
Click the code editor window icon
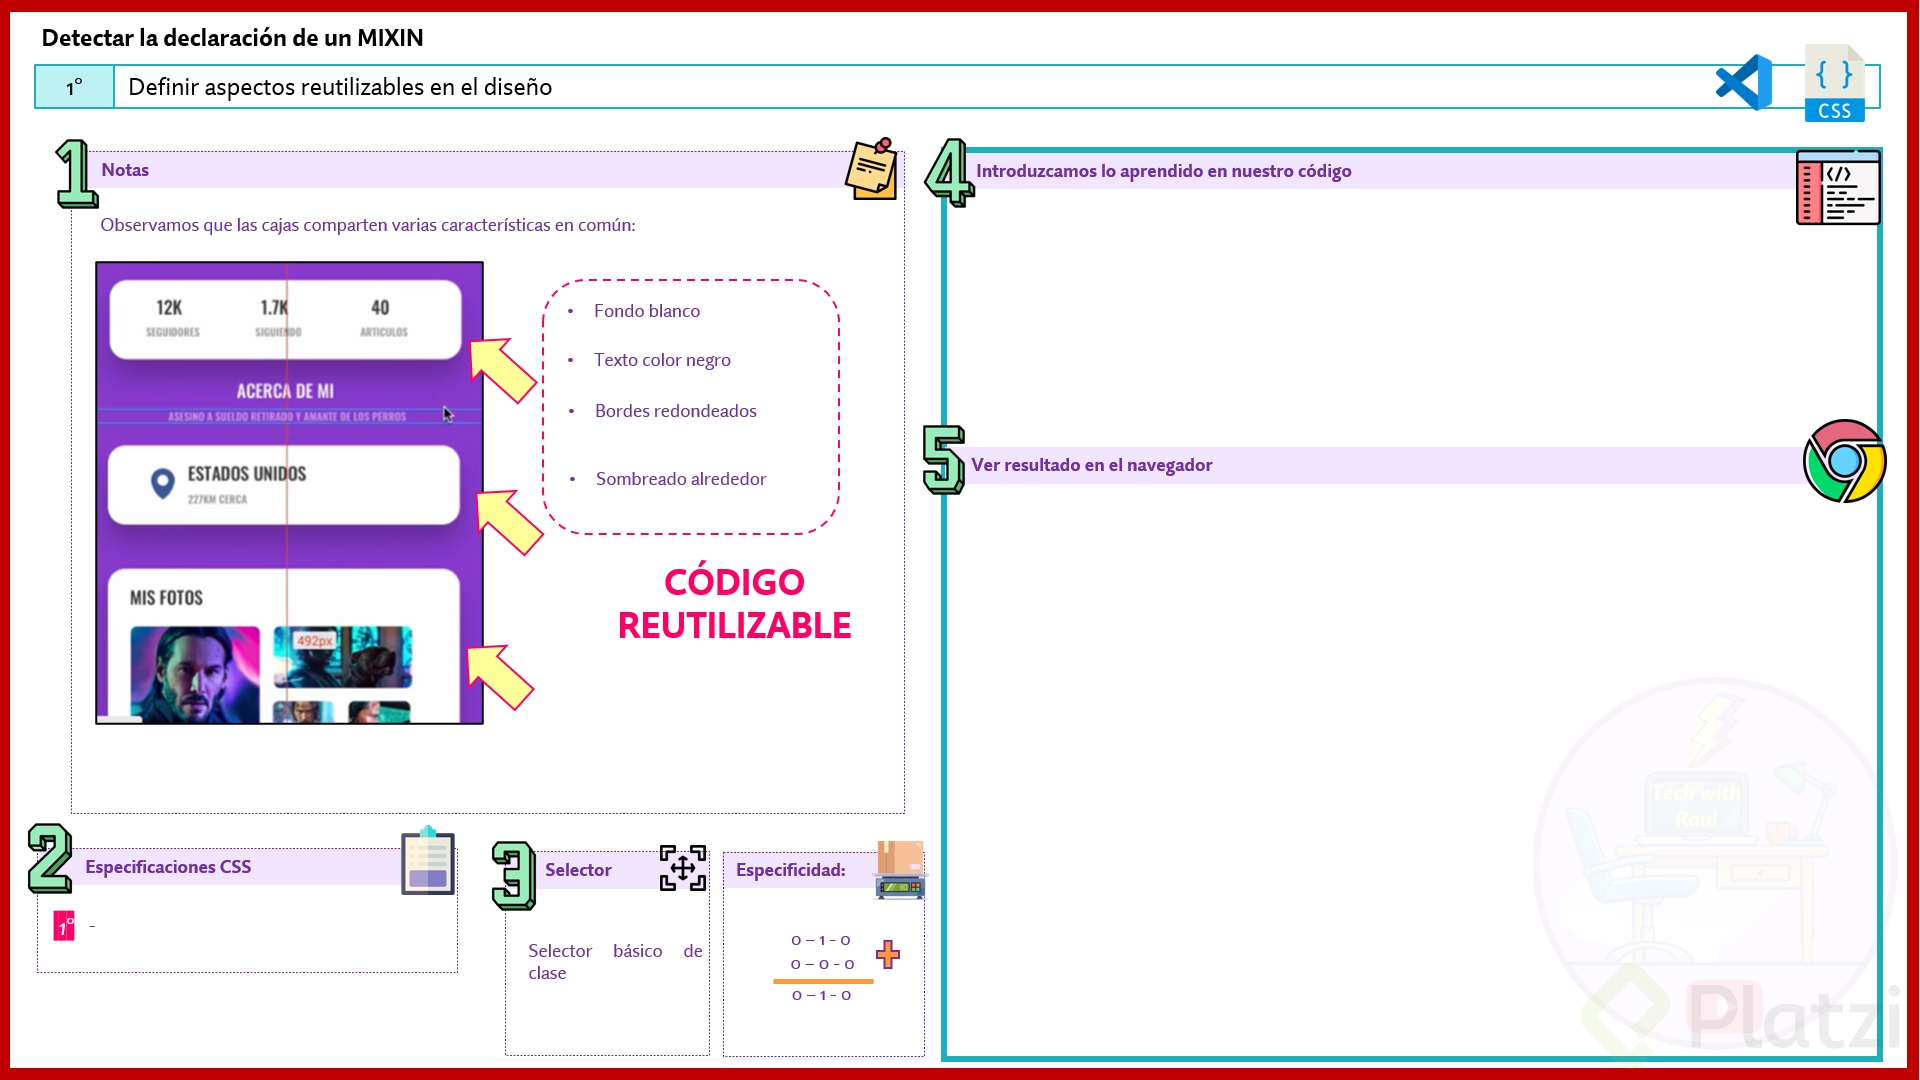(x=1838, y=188)
